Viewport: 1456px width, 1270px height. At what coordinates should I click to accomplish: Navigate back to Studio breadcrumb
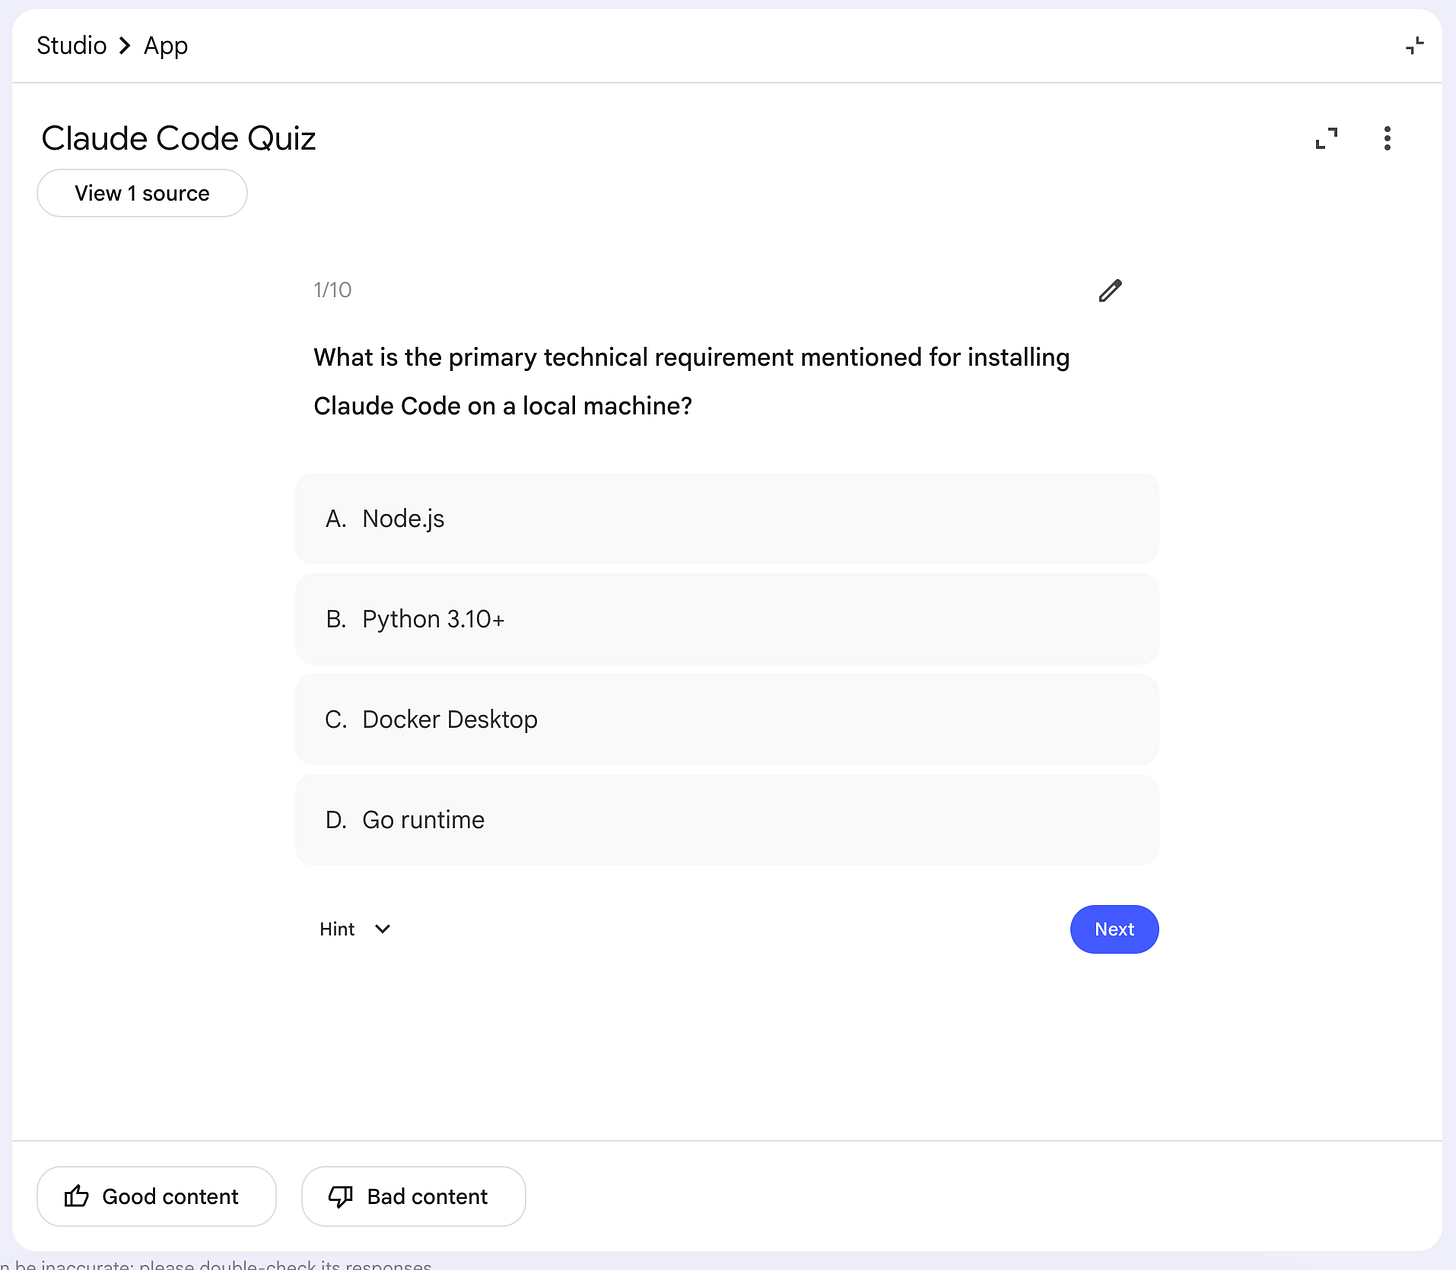[71, 46]
